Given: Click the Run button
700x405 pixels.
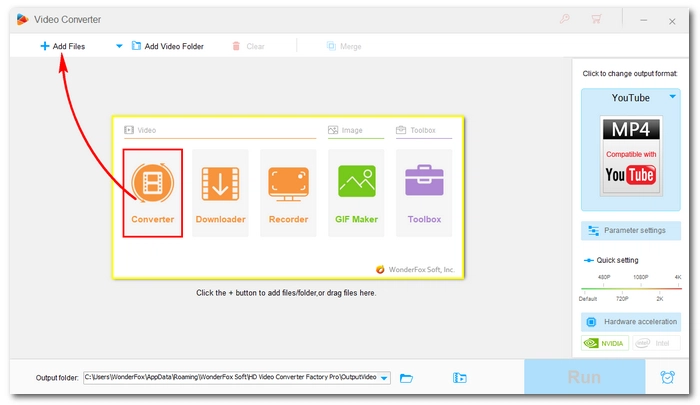Looking at the screenshot, I should [x=584, y=377].
